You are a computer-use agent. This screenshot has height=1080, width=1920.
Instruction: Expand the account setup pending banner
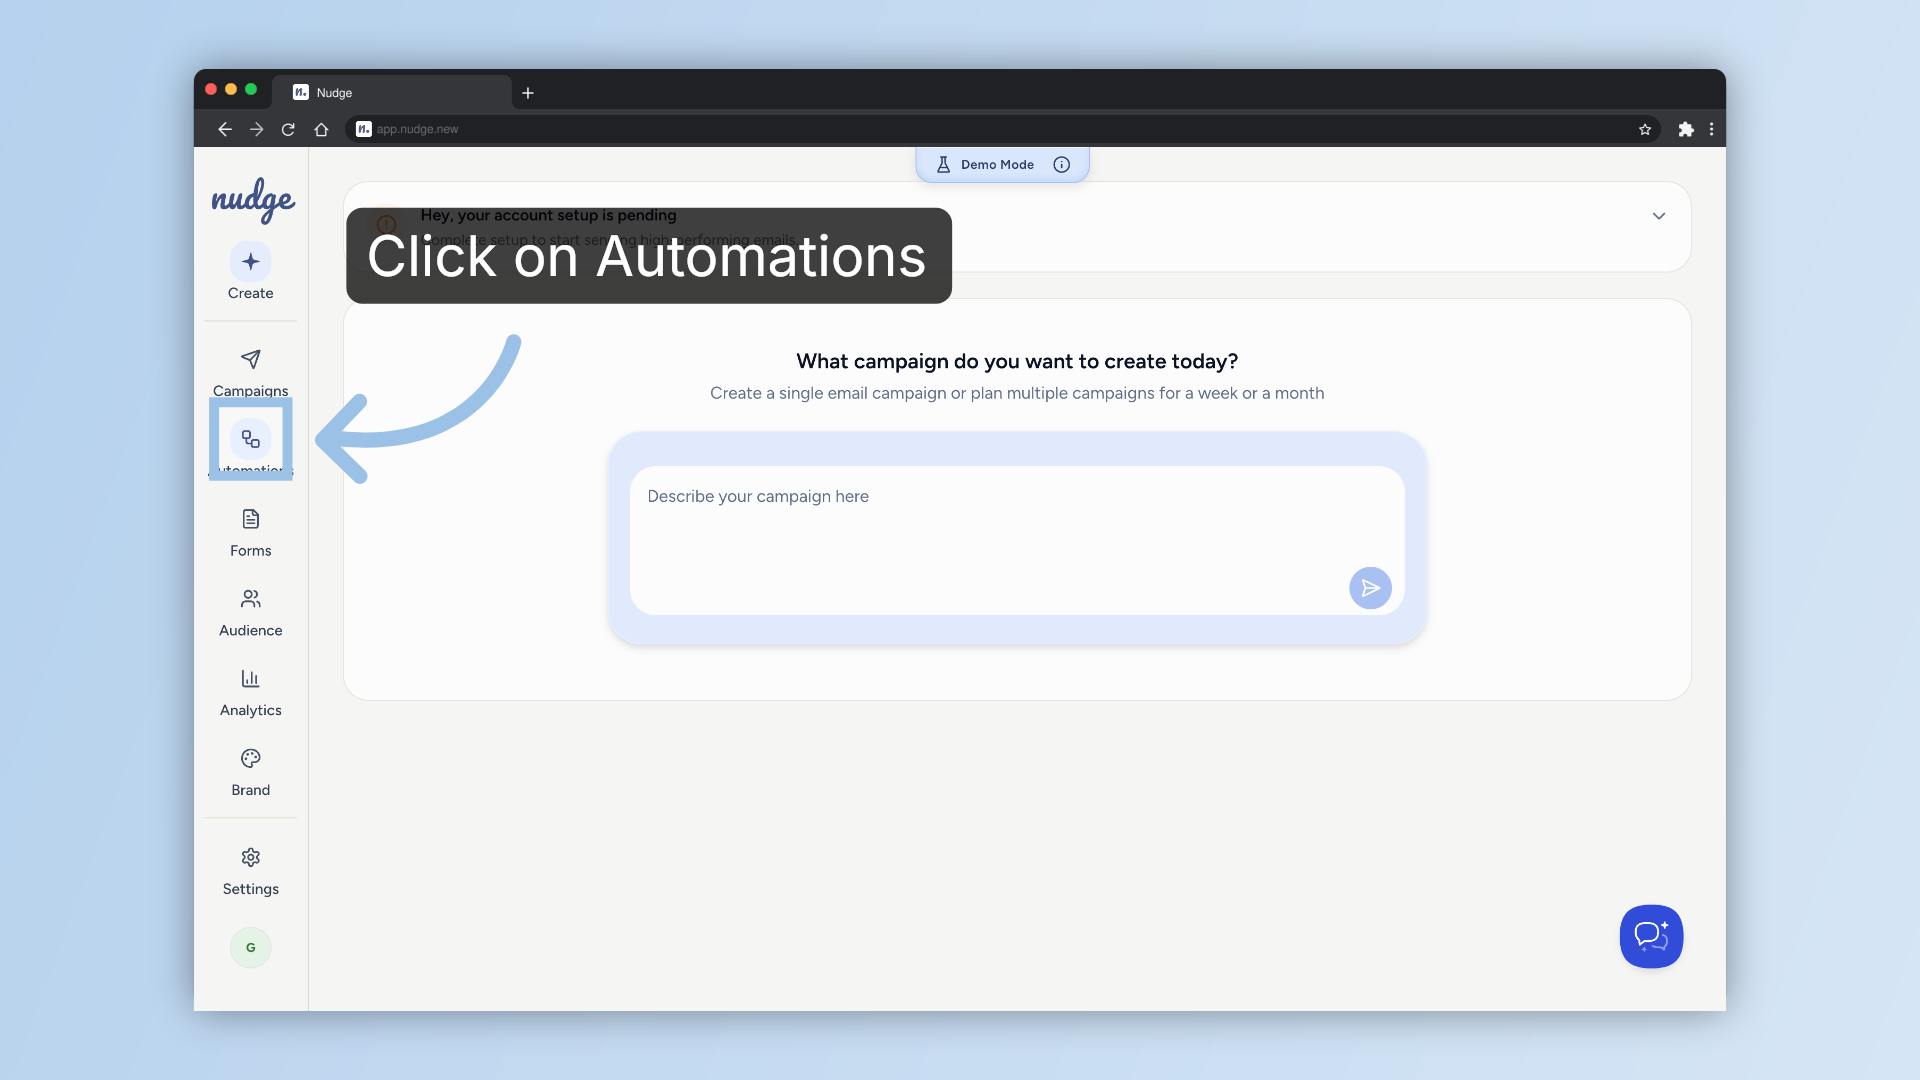(x=1659, y=216)
